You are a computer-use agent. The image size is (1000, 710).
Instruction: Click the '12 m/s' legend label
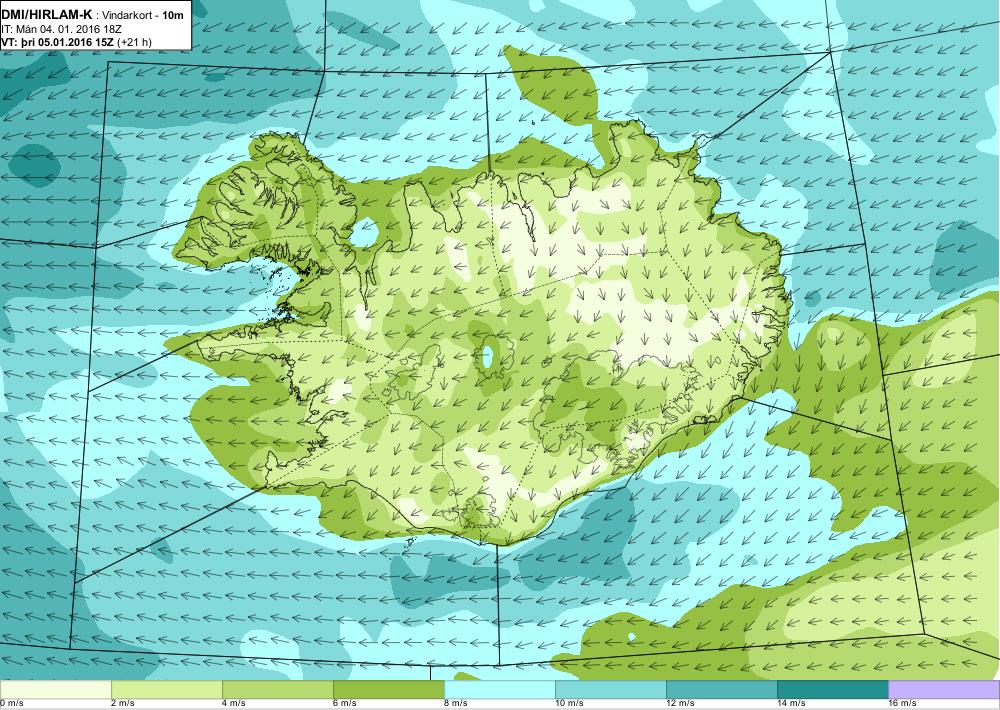coord(680,704)
